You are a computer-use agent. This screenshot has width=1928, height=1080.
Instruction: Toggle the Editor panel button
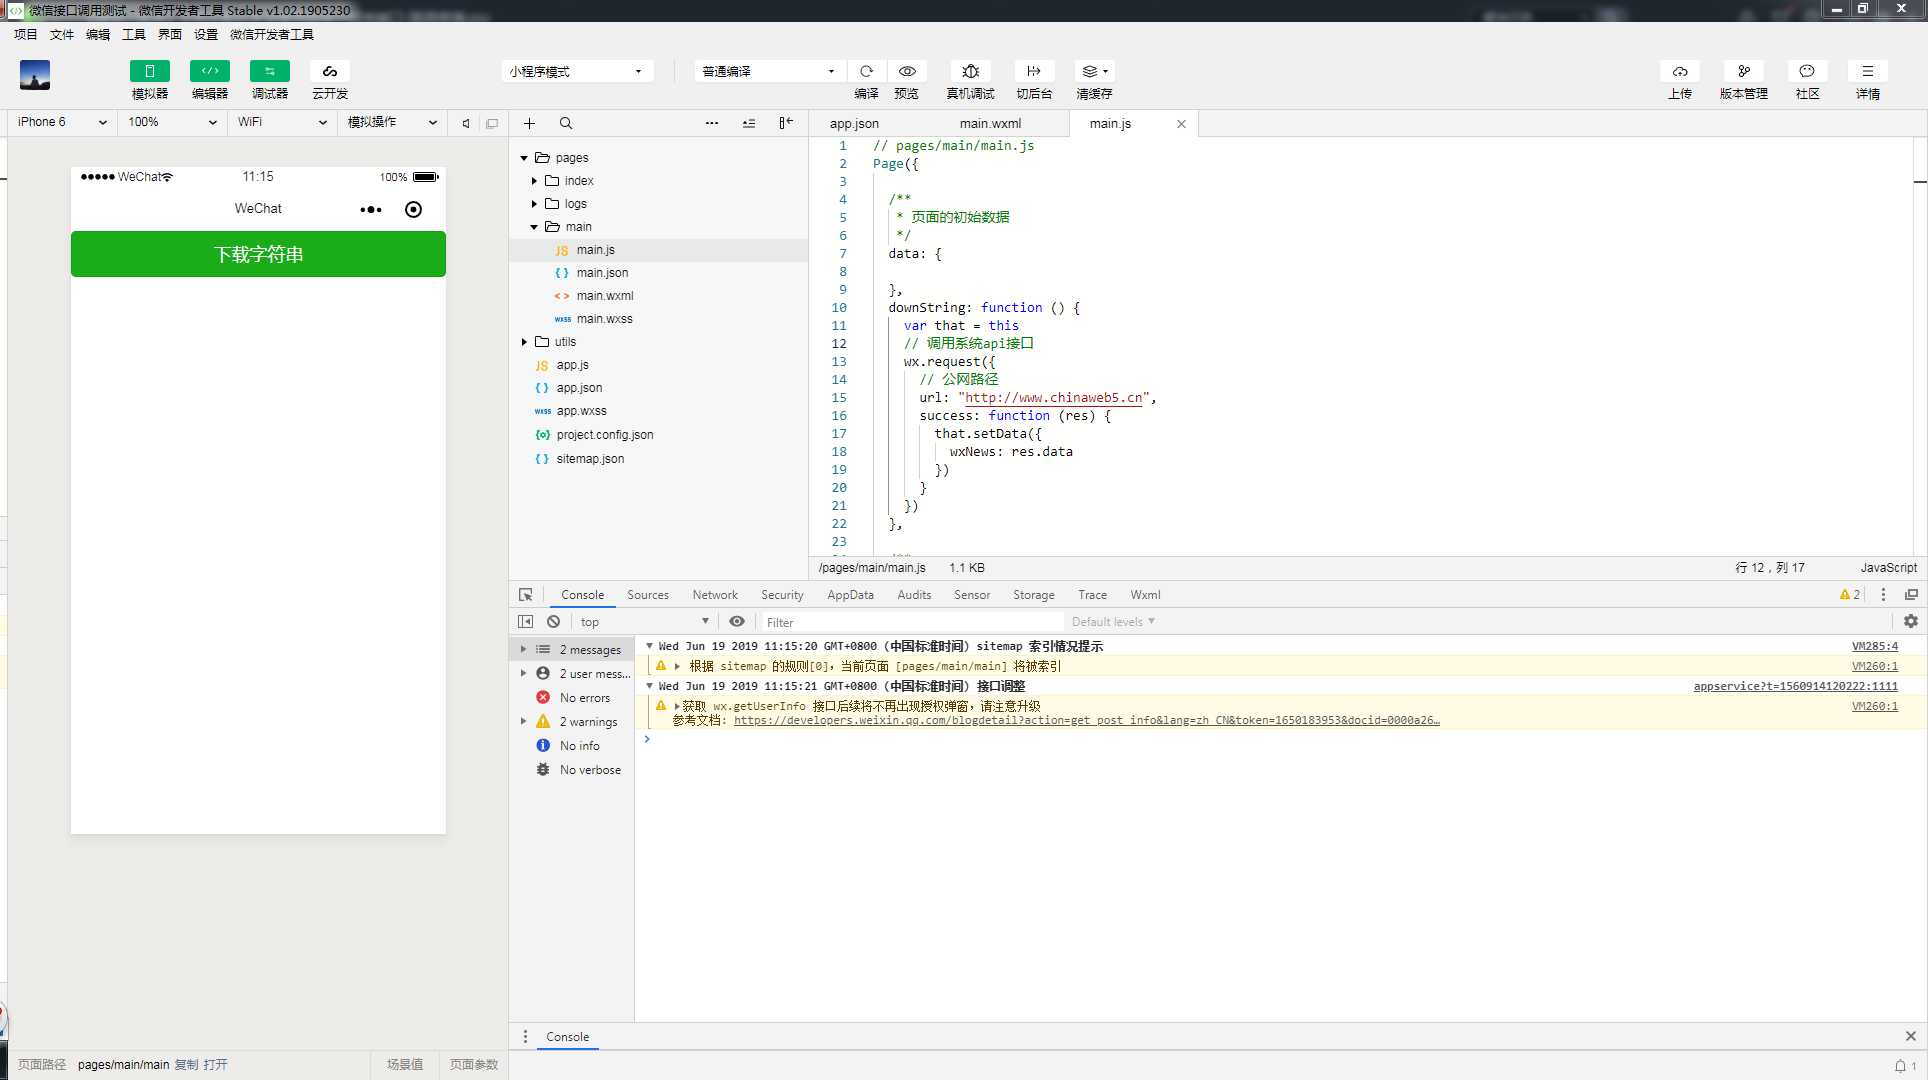pyautogui.click(x=210, y=71)
